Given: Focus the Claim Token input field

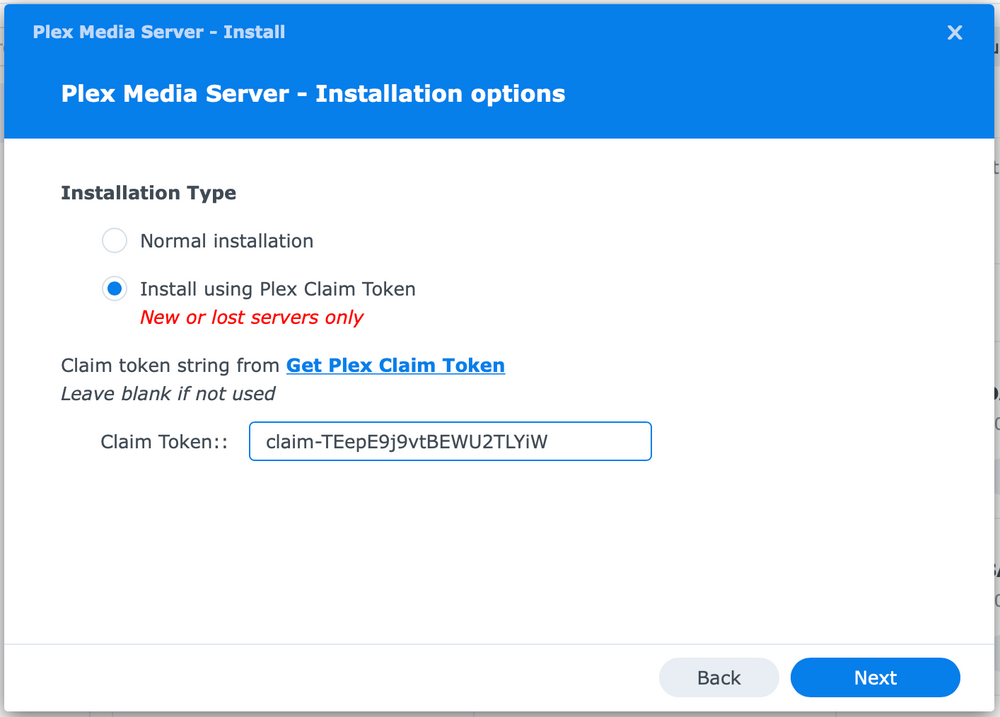Looking at the screenshot, I should (450, 441).
